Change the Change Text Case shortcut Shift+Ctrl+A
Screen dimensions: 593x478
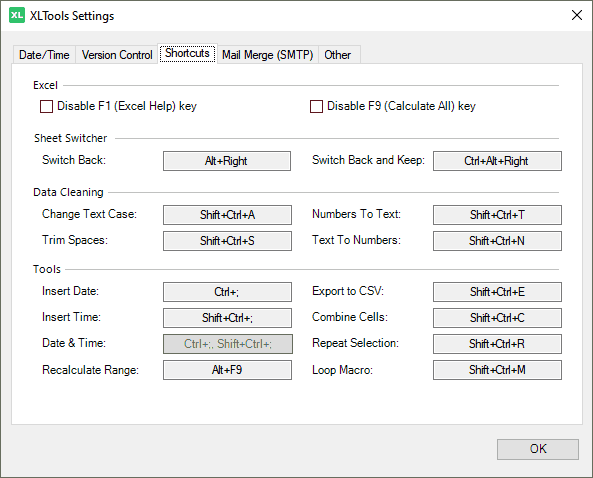[227, 215]
